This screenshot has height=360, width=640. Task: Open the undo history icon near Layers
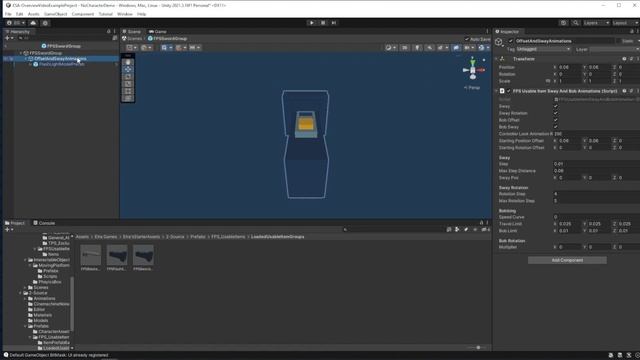(x=564, y=23)
